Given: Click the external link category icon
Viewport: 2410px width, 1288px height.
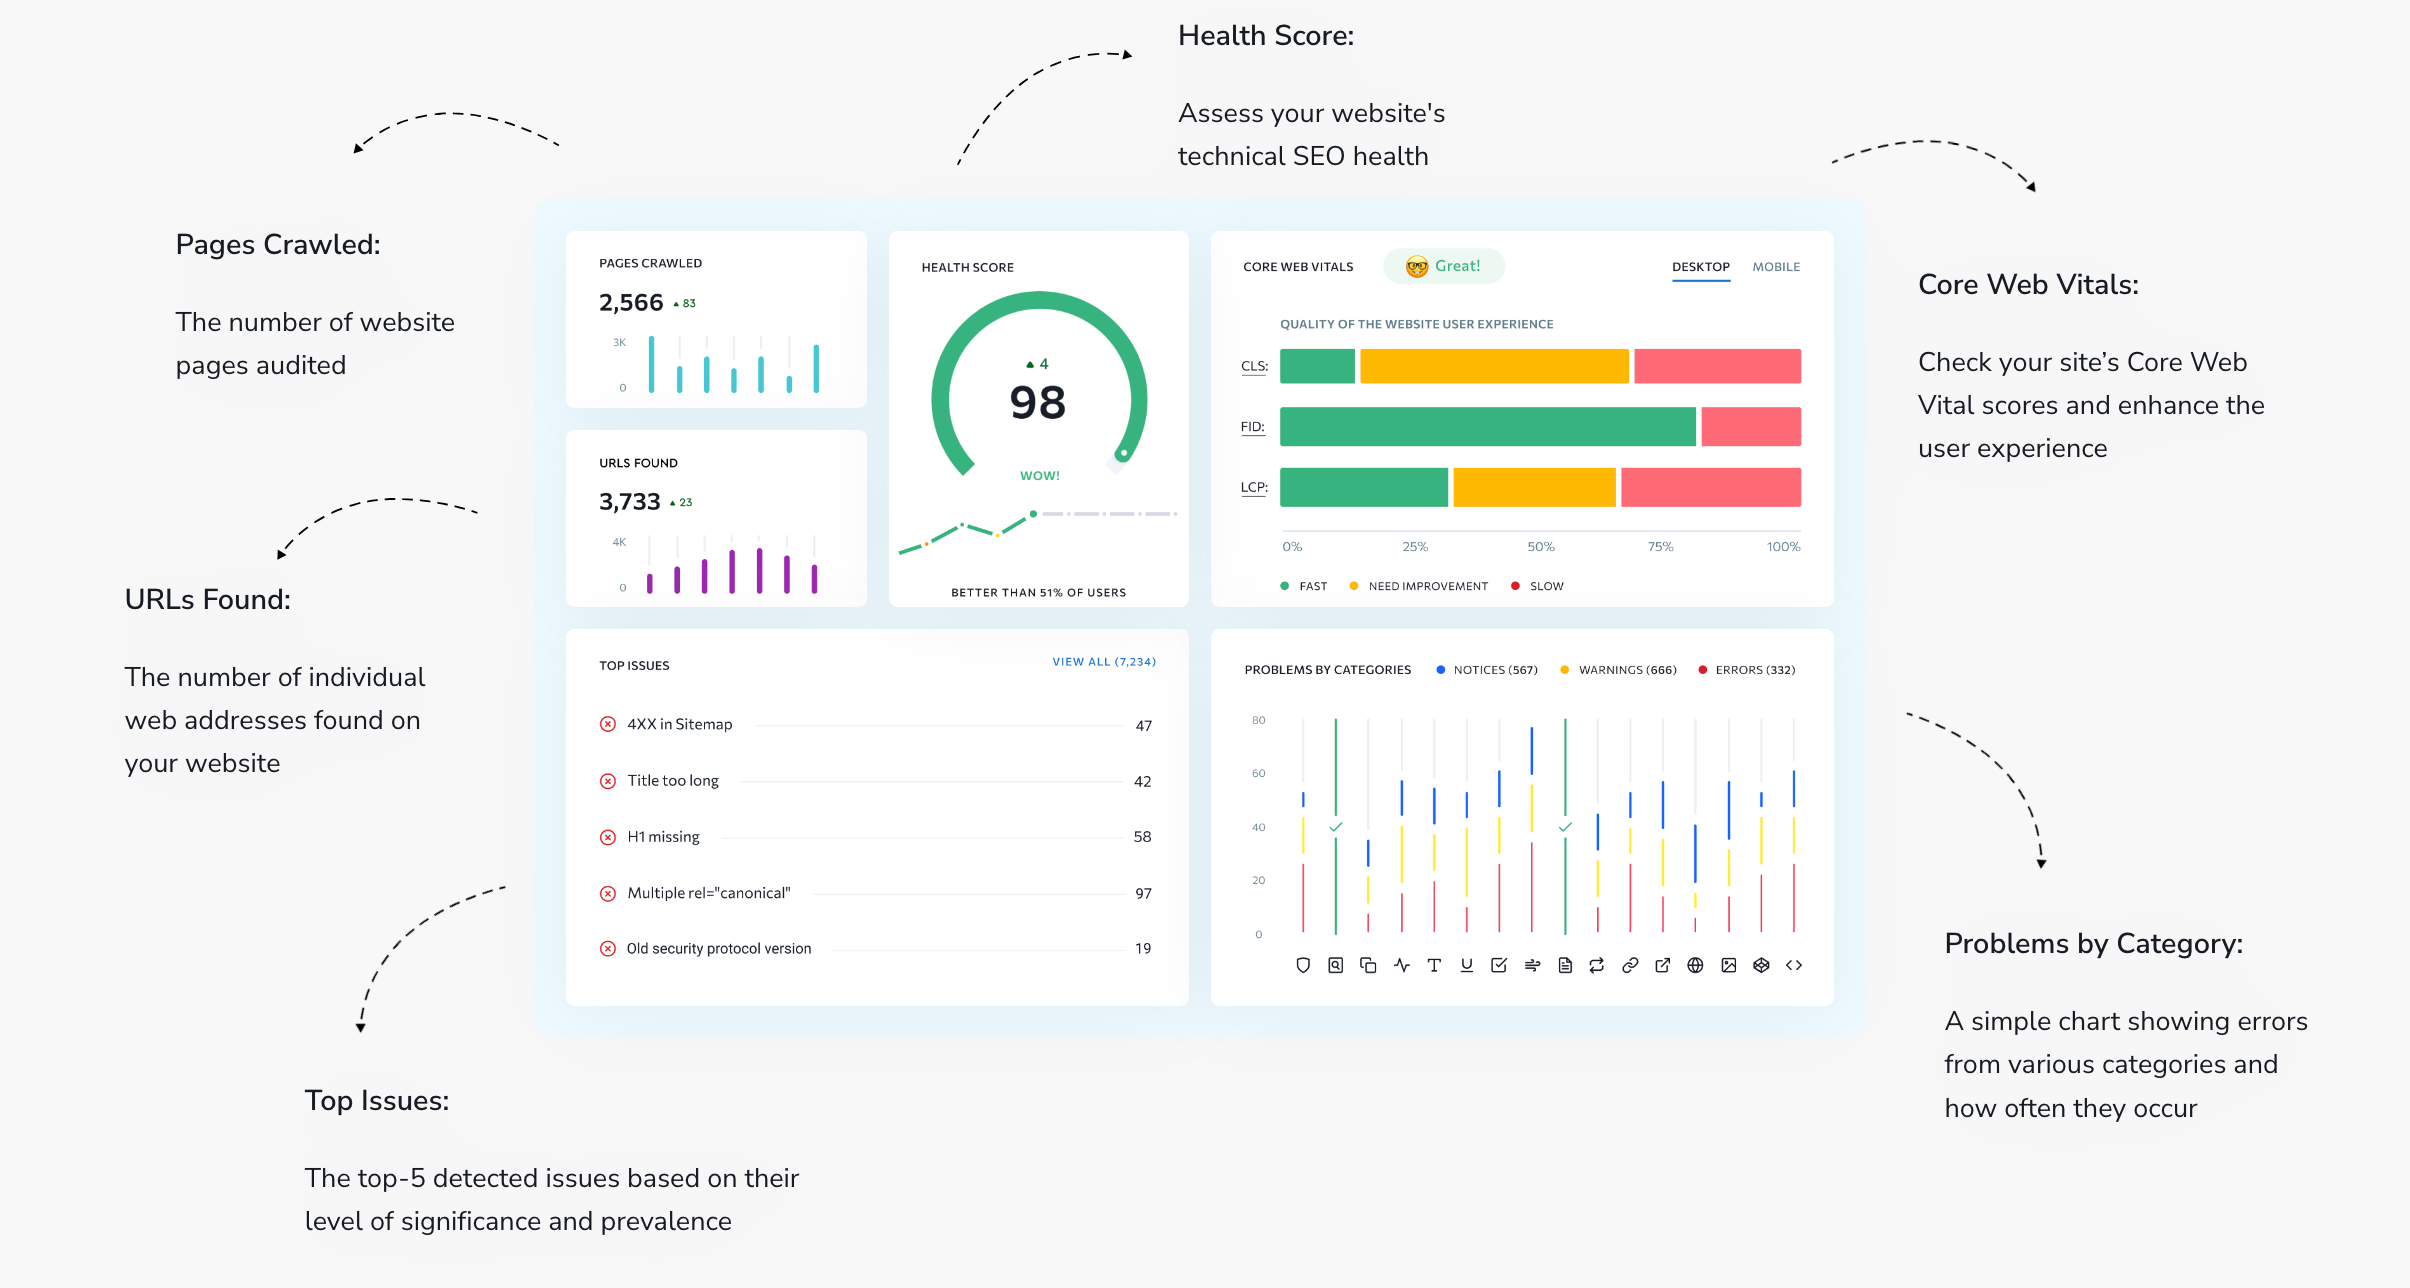Looking at the screenshot, I should click(x=1663, y=965).
